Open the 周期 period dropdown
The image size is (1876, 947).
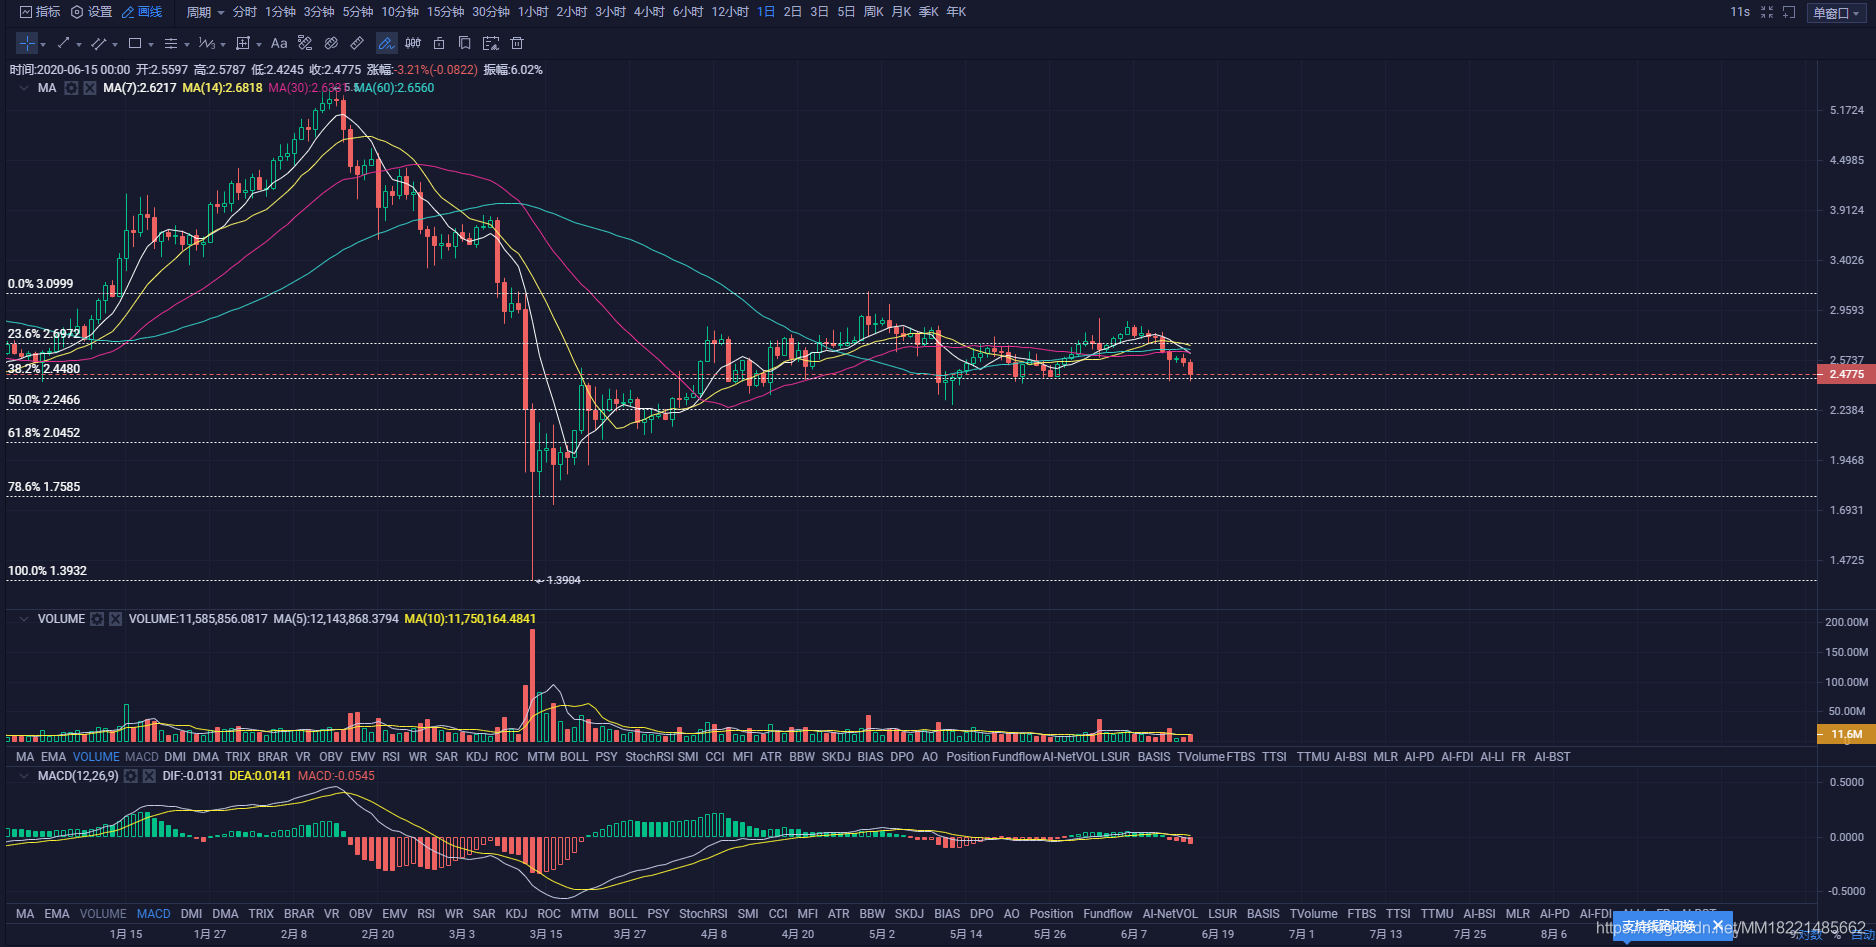(205, 12)
